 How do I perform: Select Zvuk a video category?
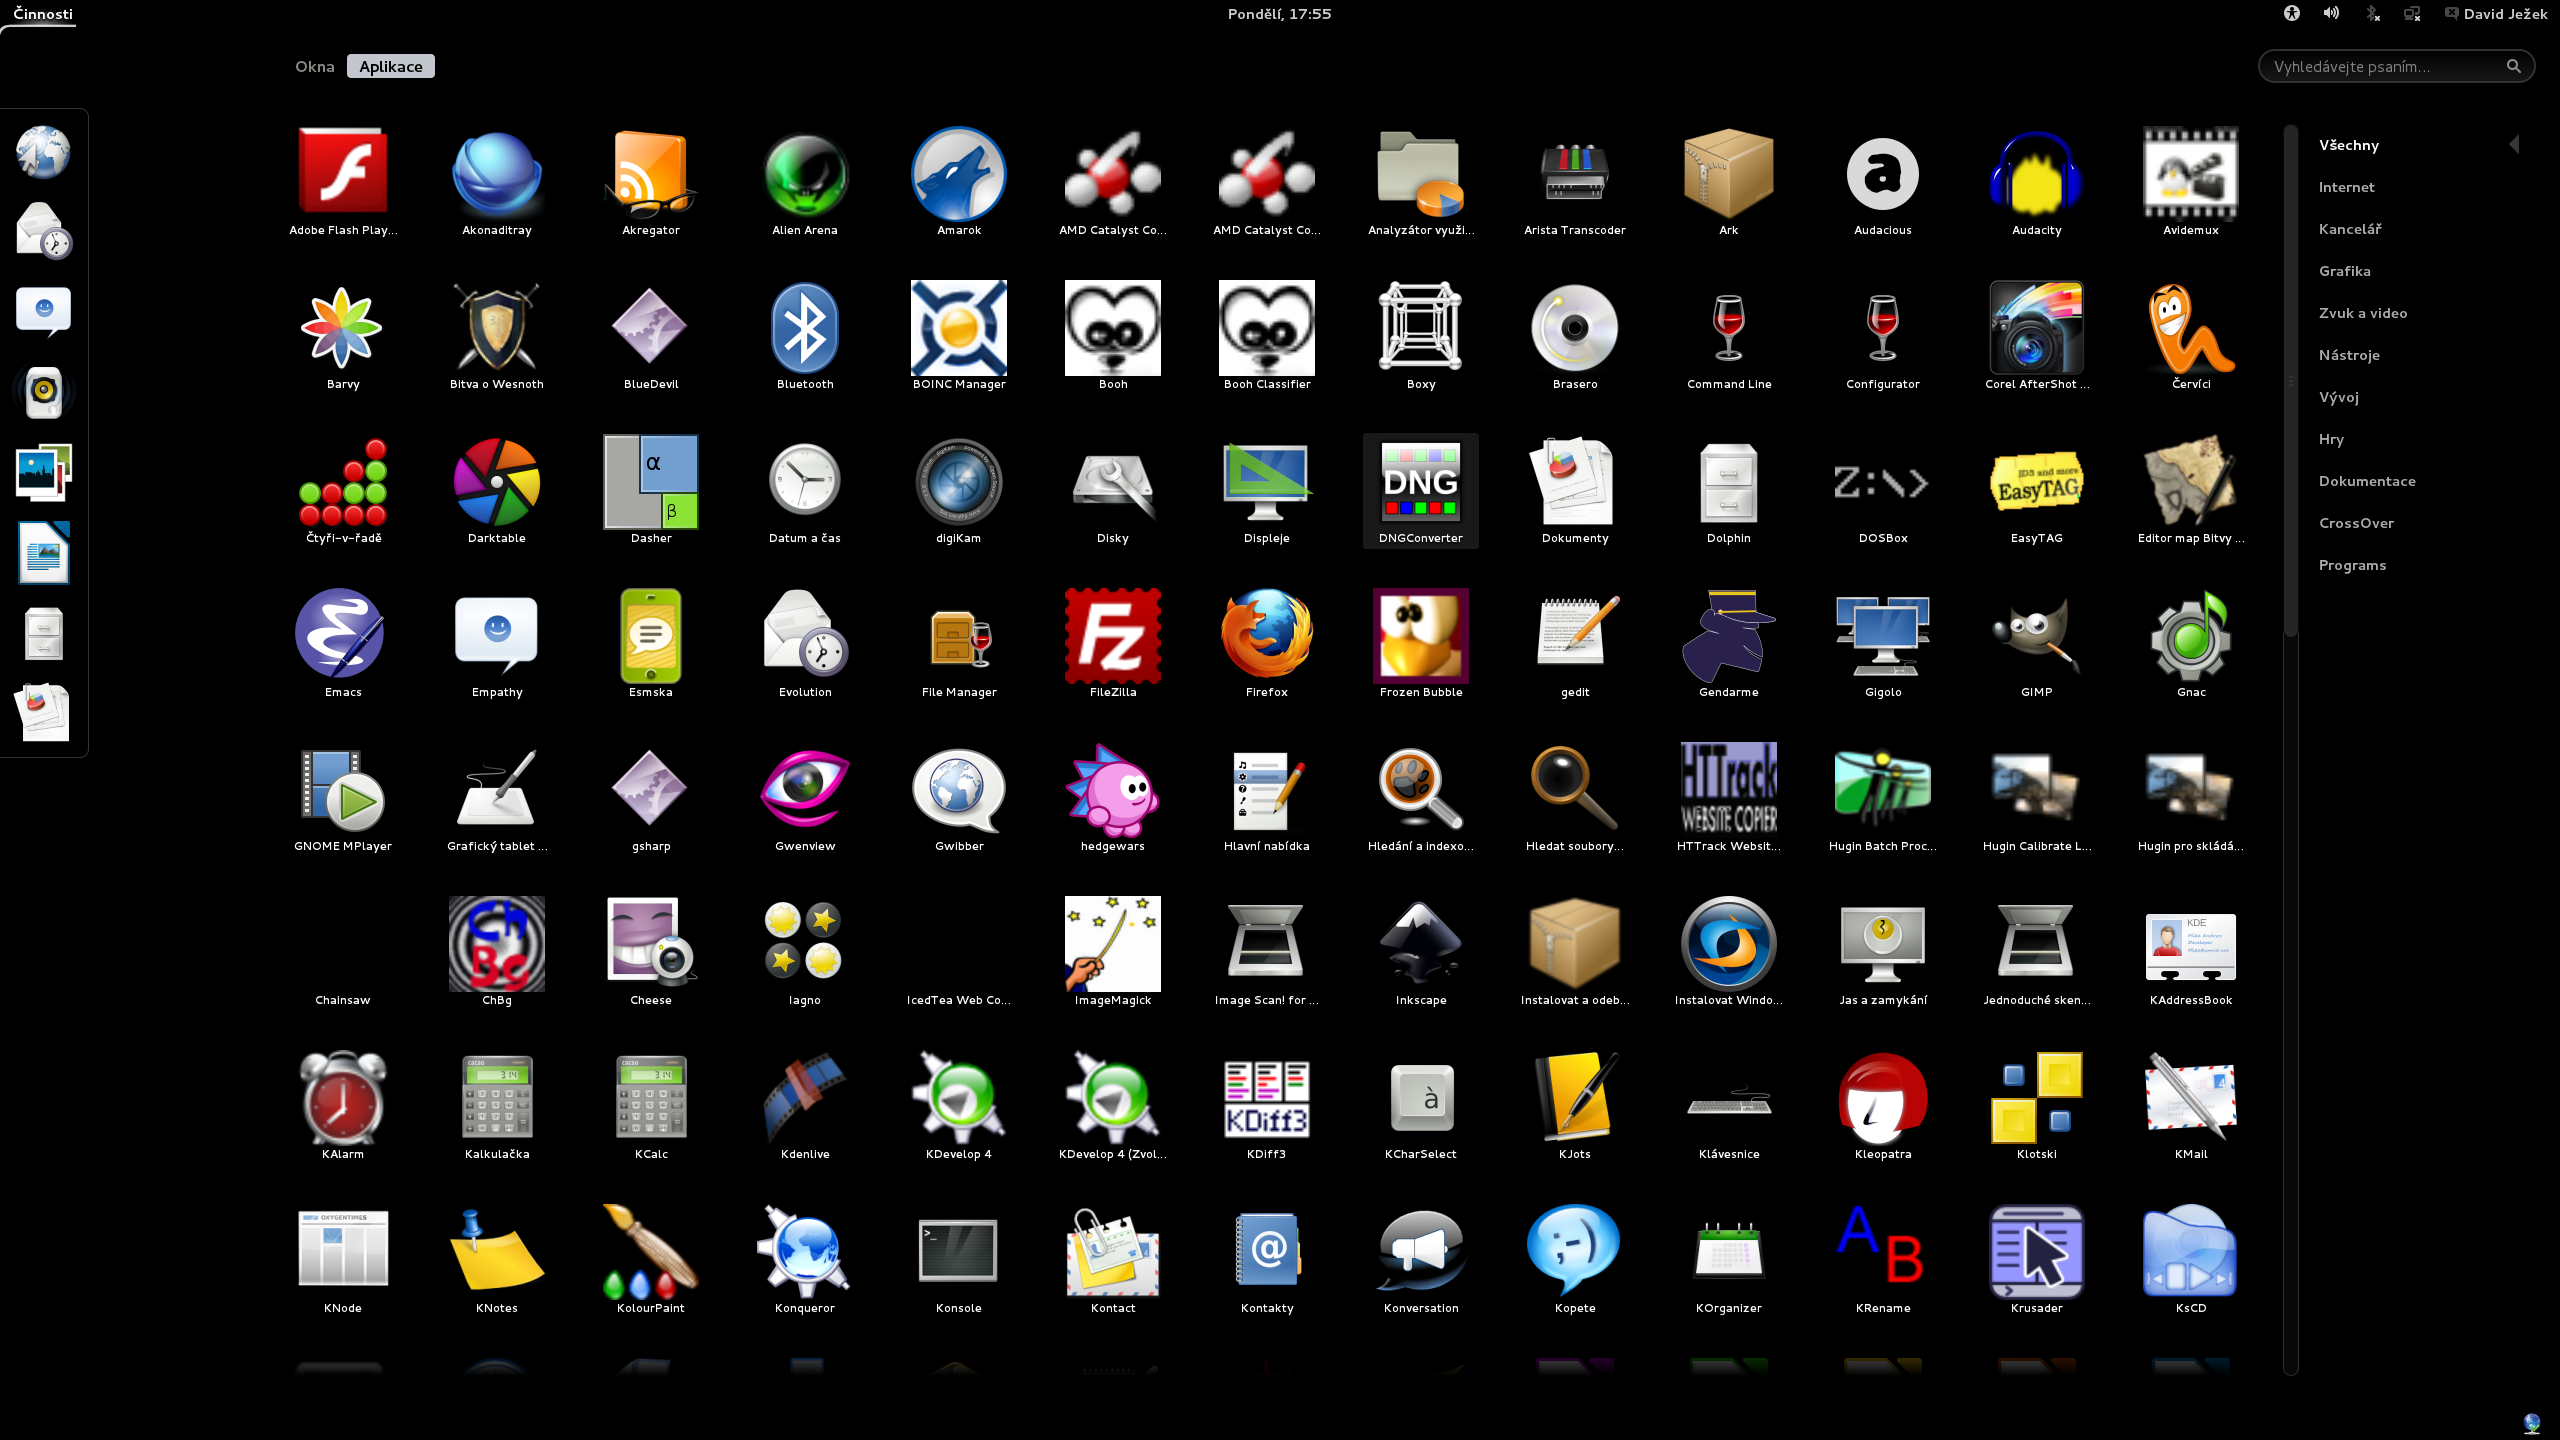tap(2363, 313)
